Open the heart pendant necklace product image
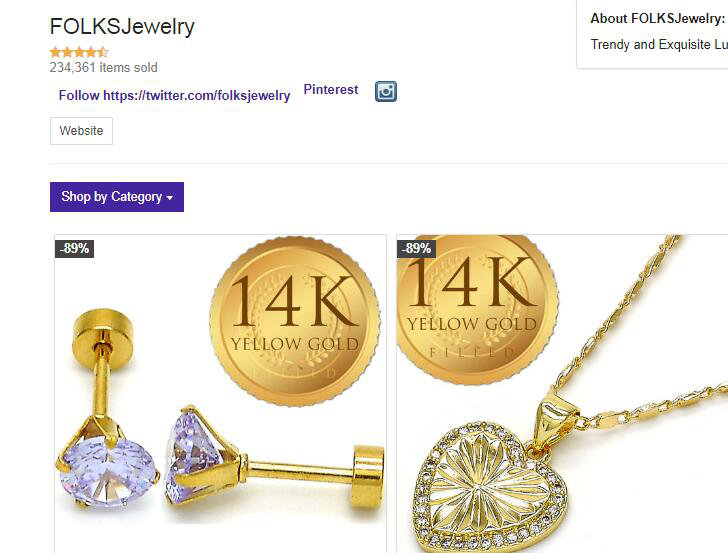728x553 pixels. (562, 394)
